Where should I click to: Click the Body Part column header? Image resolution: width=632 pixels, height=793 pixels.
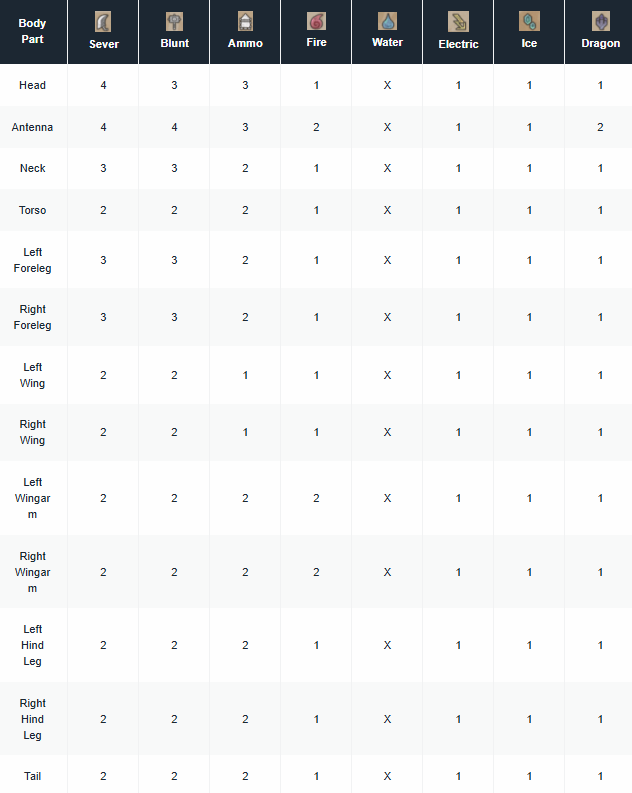(33, 31)
